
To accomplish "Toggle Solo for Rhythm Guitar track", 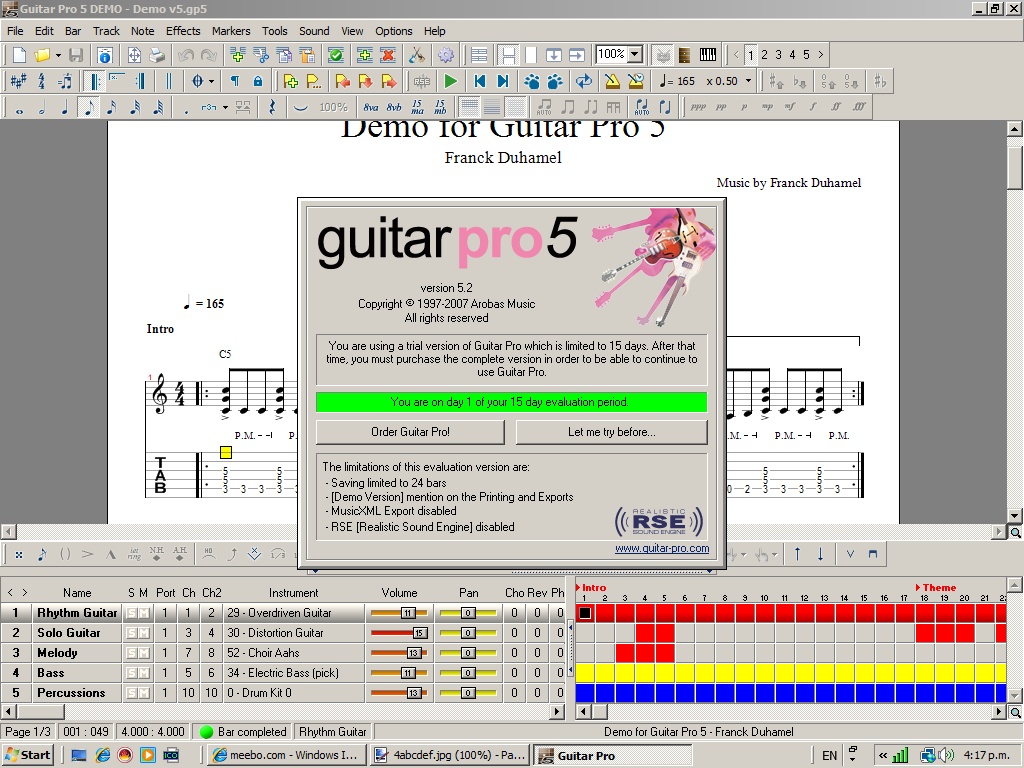I will [132, 613].
